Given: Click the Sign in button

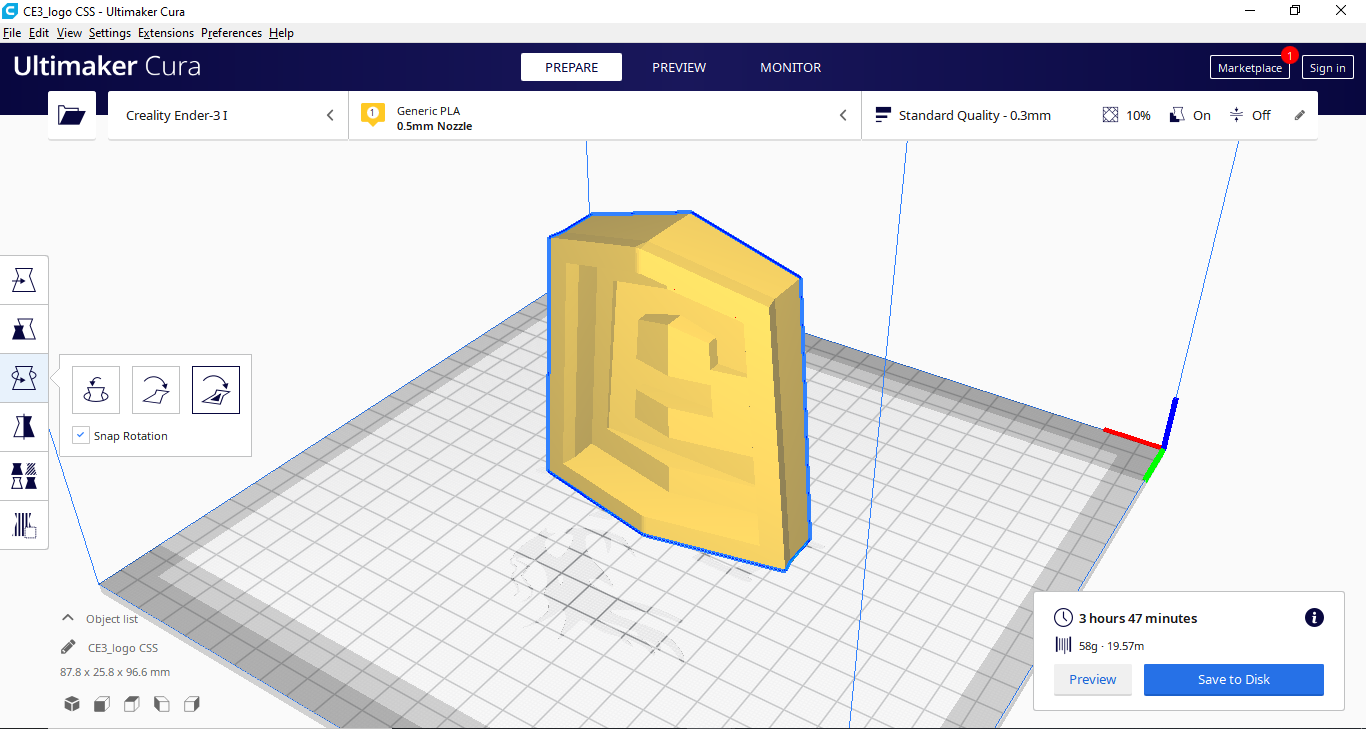Looking at the screenshot, I should pyautogui.click(x=1328, y=67).
